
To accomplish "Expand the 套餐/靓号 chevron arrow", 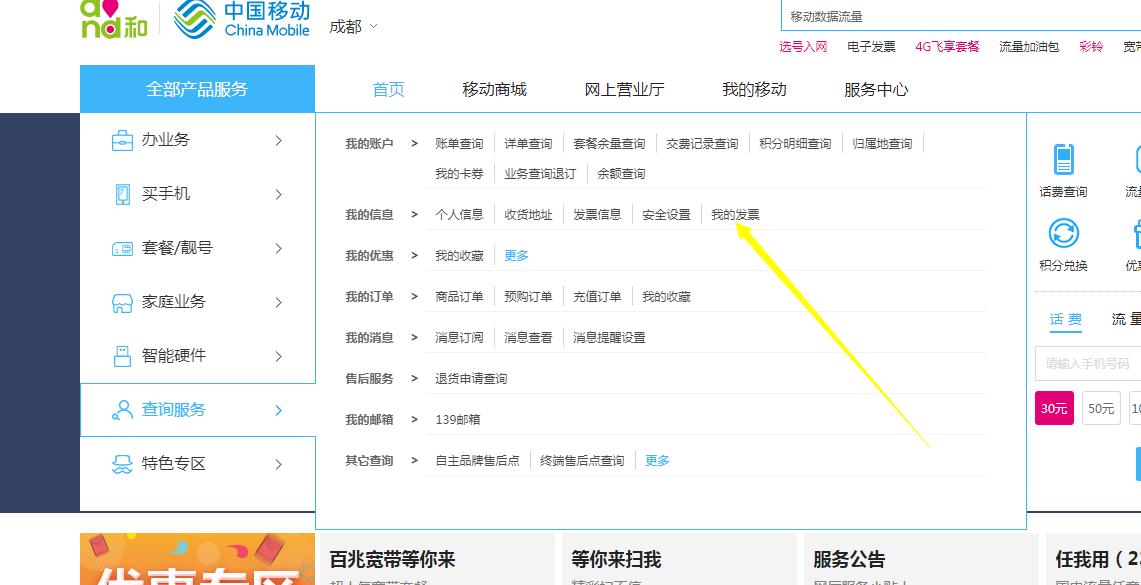I will [279, 249].
